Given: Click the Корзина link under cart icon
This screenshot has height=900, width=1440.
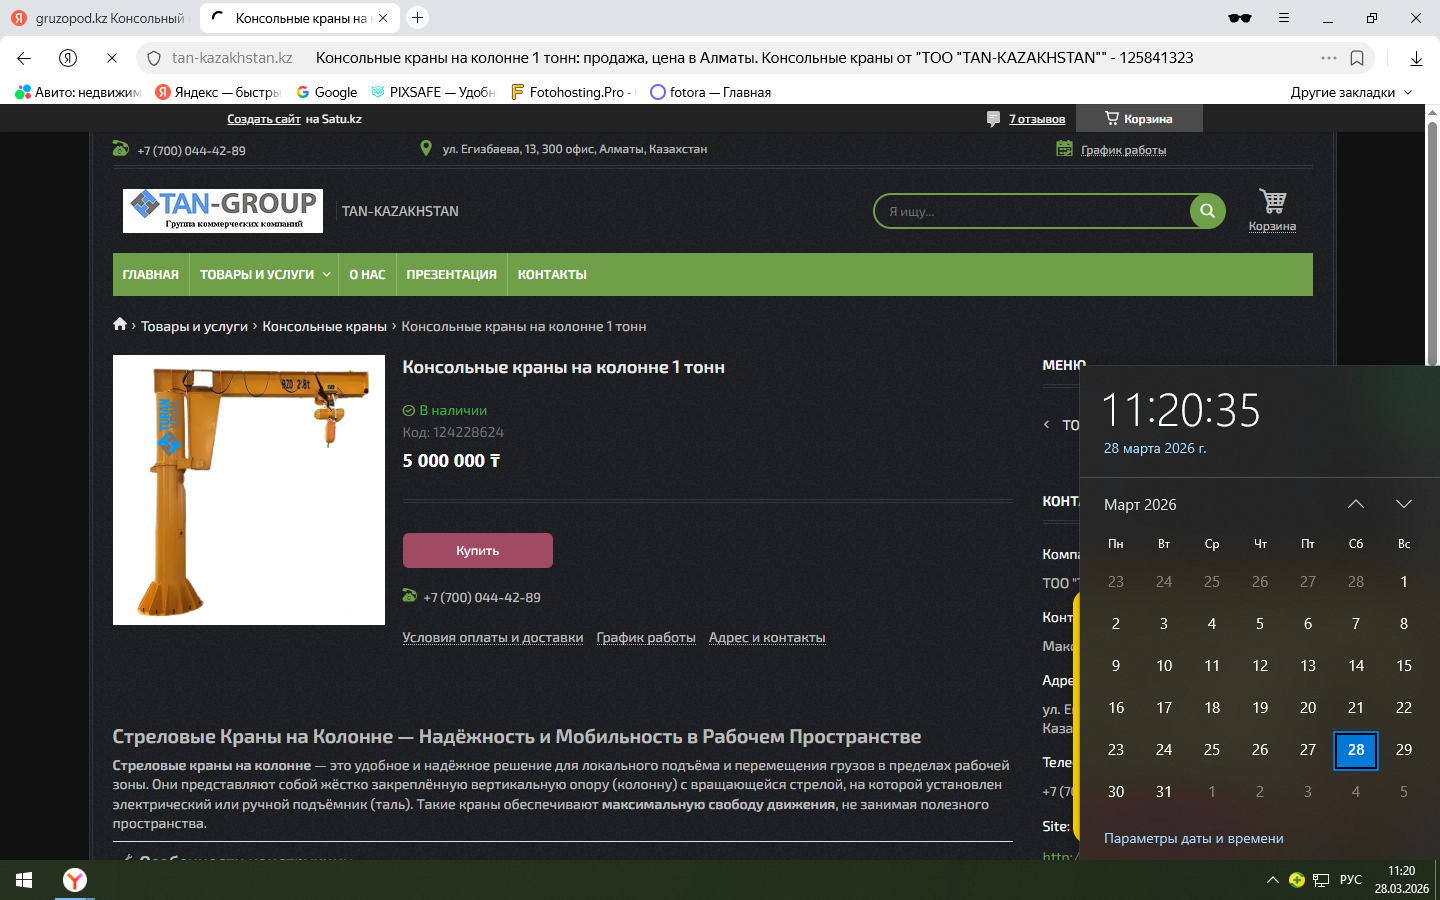Looking at the screenshot, I should tap(1272, 226).
